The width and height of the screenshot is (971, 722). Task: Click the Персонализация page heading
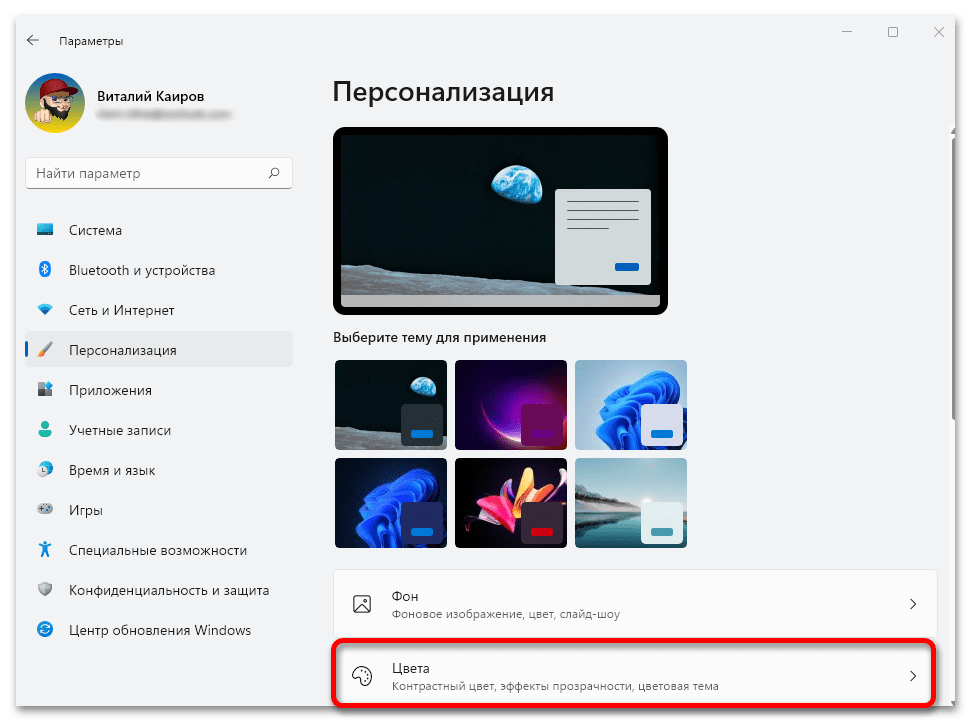[443, 92]
